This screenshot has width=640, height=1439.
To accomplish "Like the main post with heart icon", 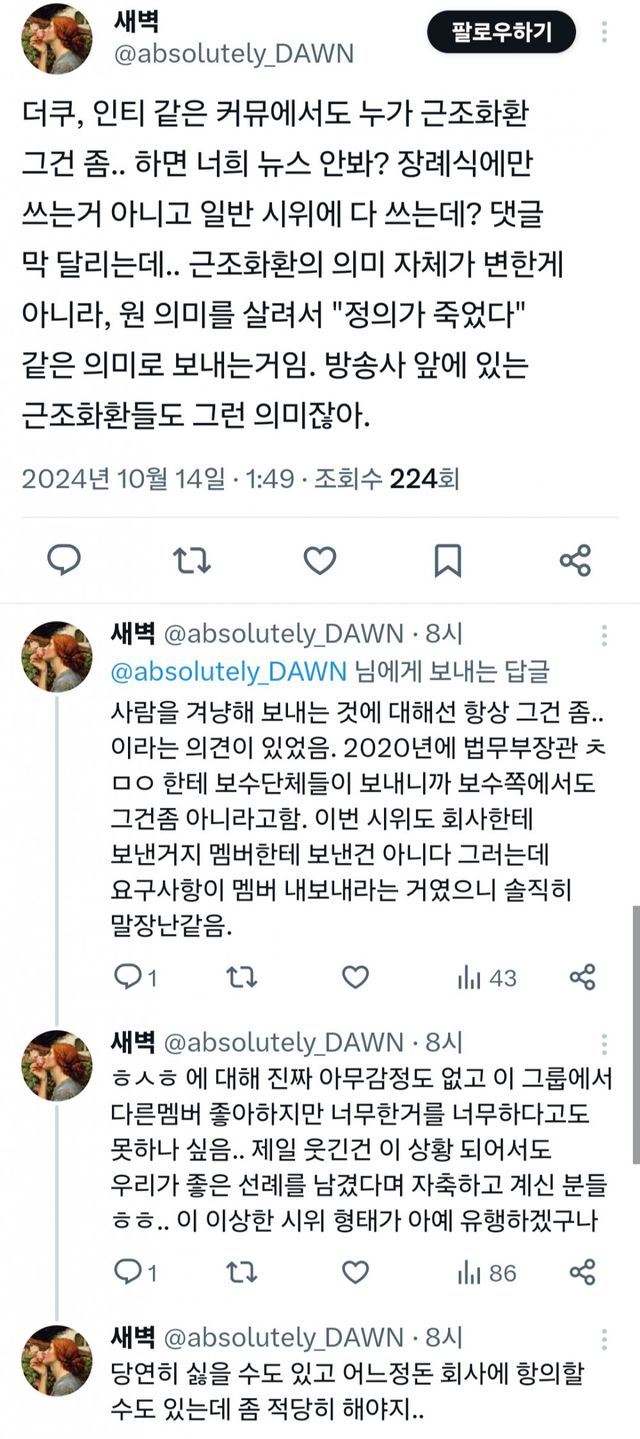I will (x=319, y=560).
